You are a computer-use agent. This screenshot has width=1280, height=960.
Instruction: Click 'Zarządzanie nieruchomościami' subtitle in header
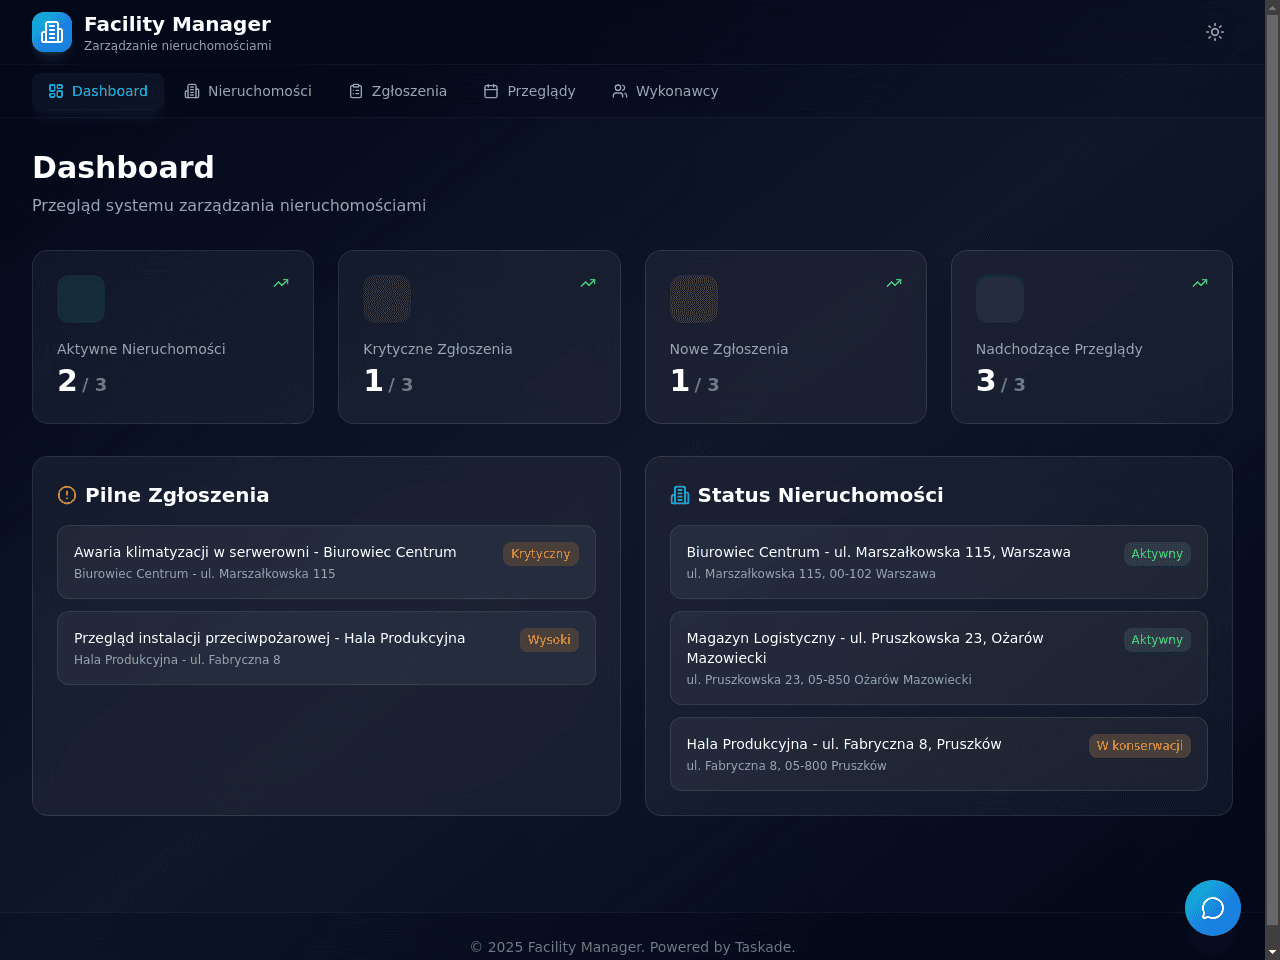pos(178,46)
